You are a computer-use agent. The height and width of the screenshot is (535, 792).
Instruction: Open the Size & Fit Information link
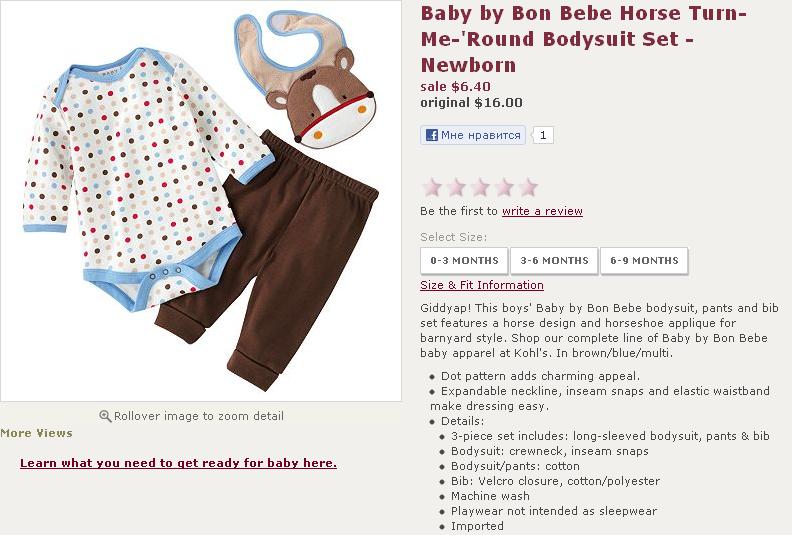point(482,285)
